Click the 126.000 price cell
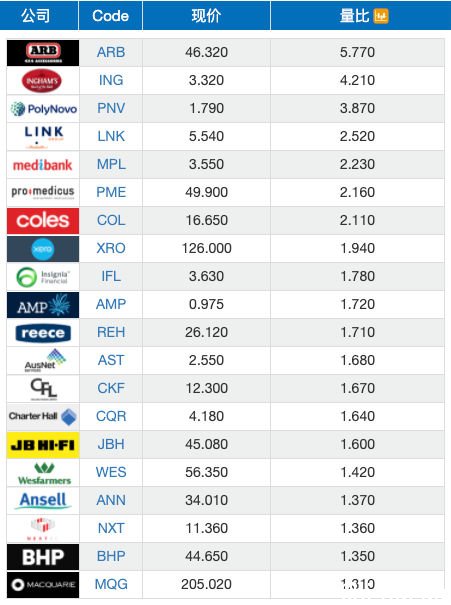451x605 pixels. point(206,248)
